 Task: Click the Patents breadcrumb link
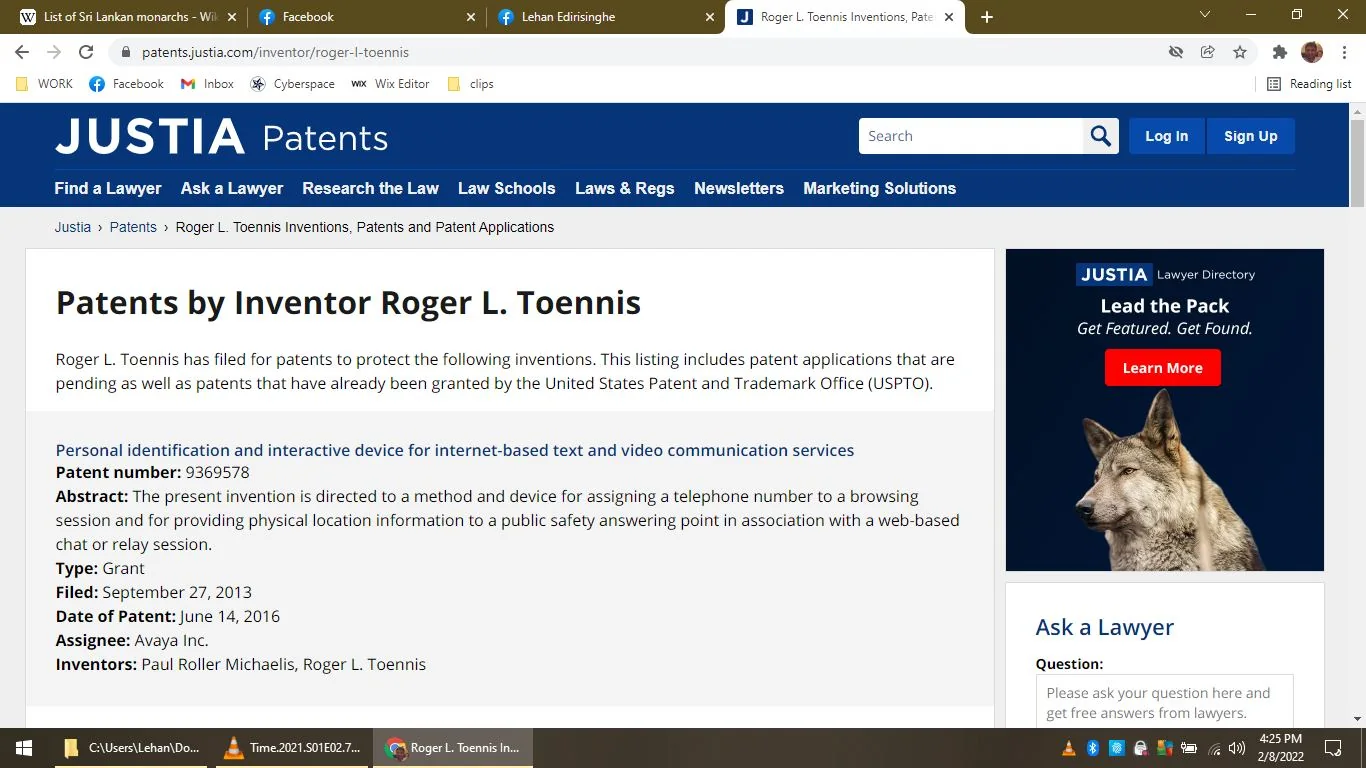(133, 227)
